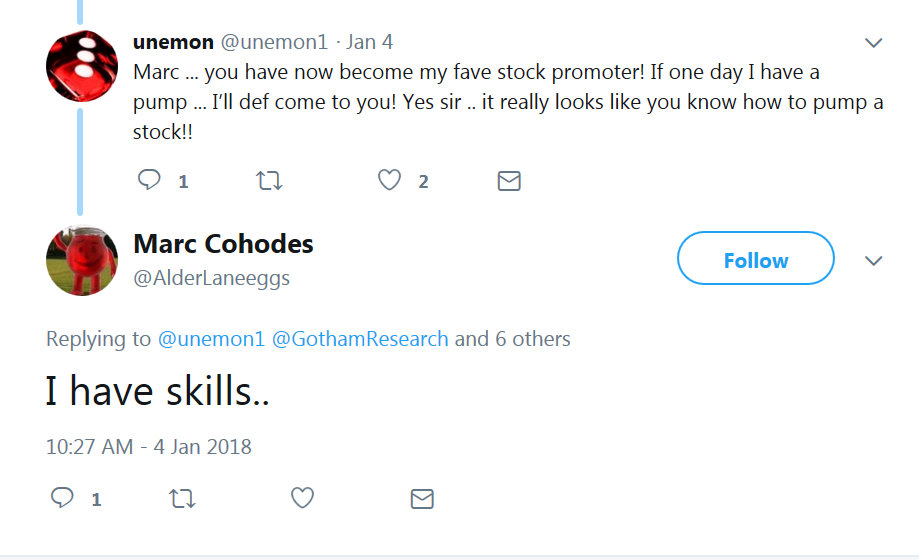Click Marc Cohodes' profile picture
This screenshot has height=560, width=919.
coord(82,260)
